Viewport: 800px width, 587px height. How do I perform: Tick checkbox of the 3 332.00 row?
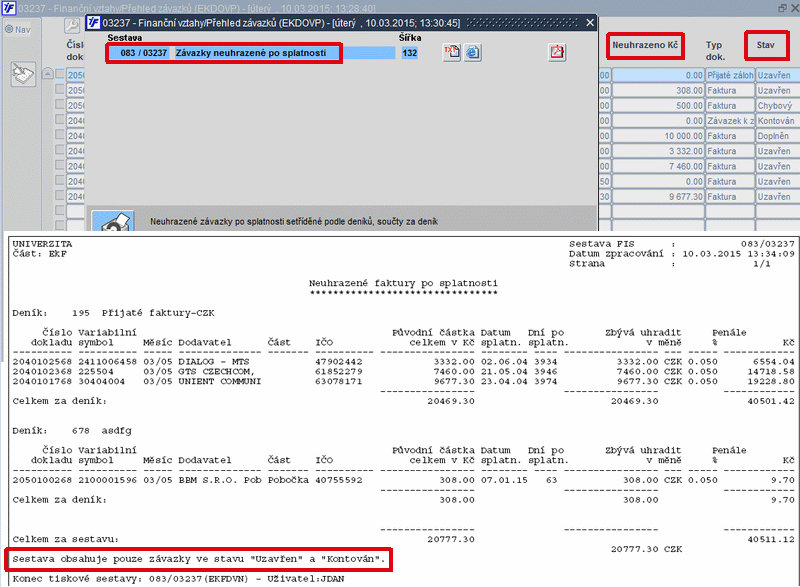60,150
